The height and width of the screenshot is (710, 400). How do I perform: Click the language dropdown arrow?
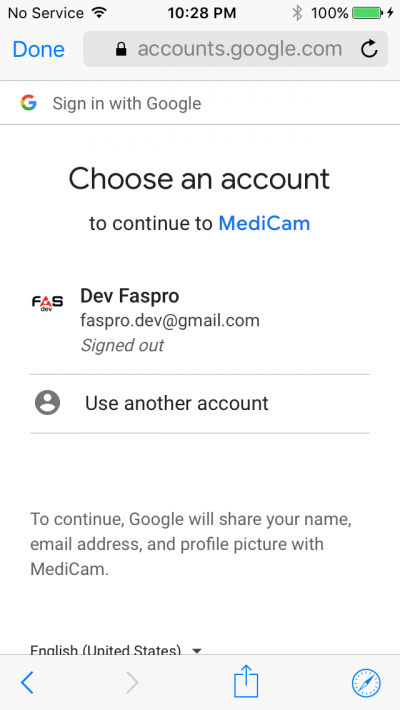pos(197,651)
